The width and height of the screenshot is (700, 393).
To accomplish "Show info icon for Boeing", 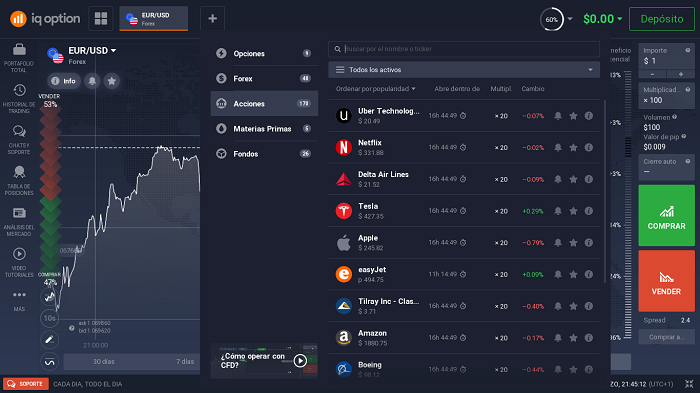I will pyautogui.click(x=589, y=369).
